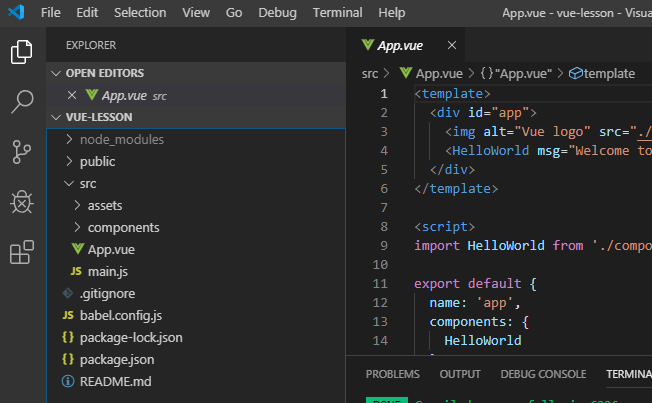Switch to the Debug Console tab
Screen dimensions: 652x403
pos(543,374)
